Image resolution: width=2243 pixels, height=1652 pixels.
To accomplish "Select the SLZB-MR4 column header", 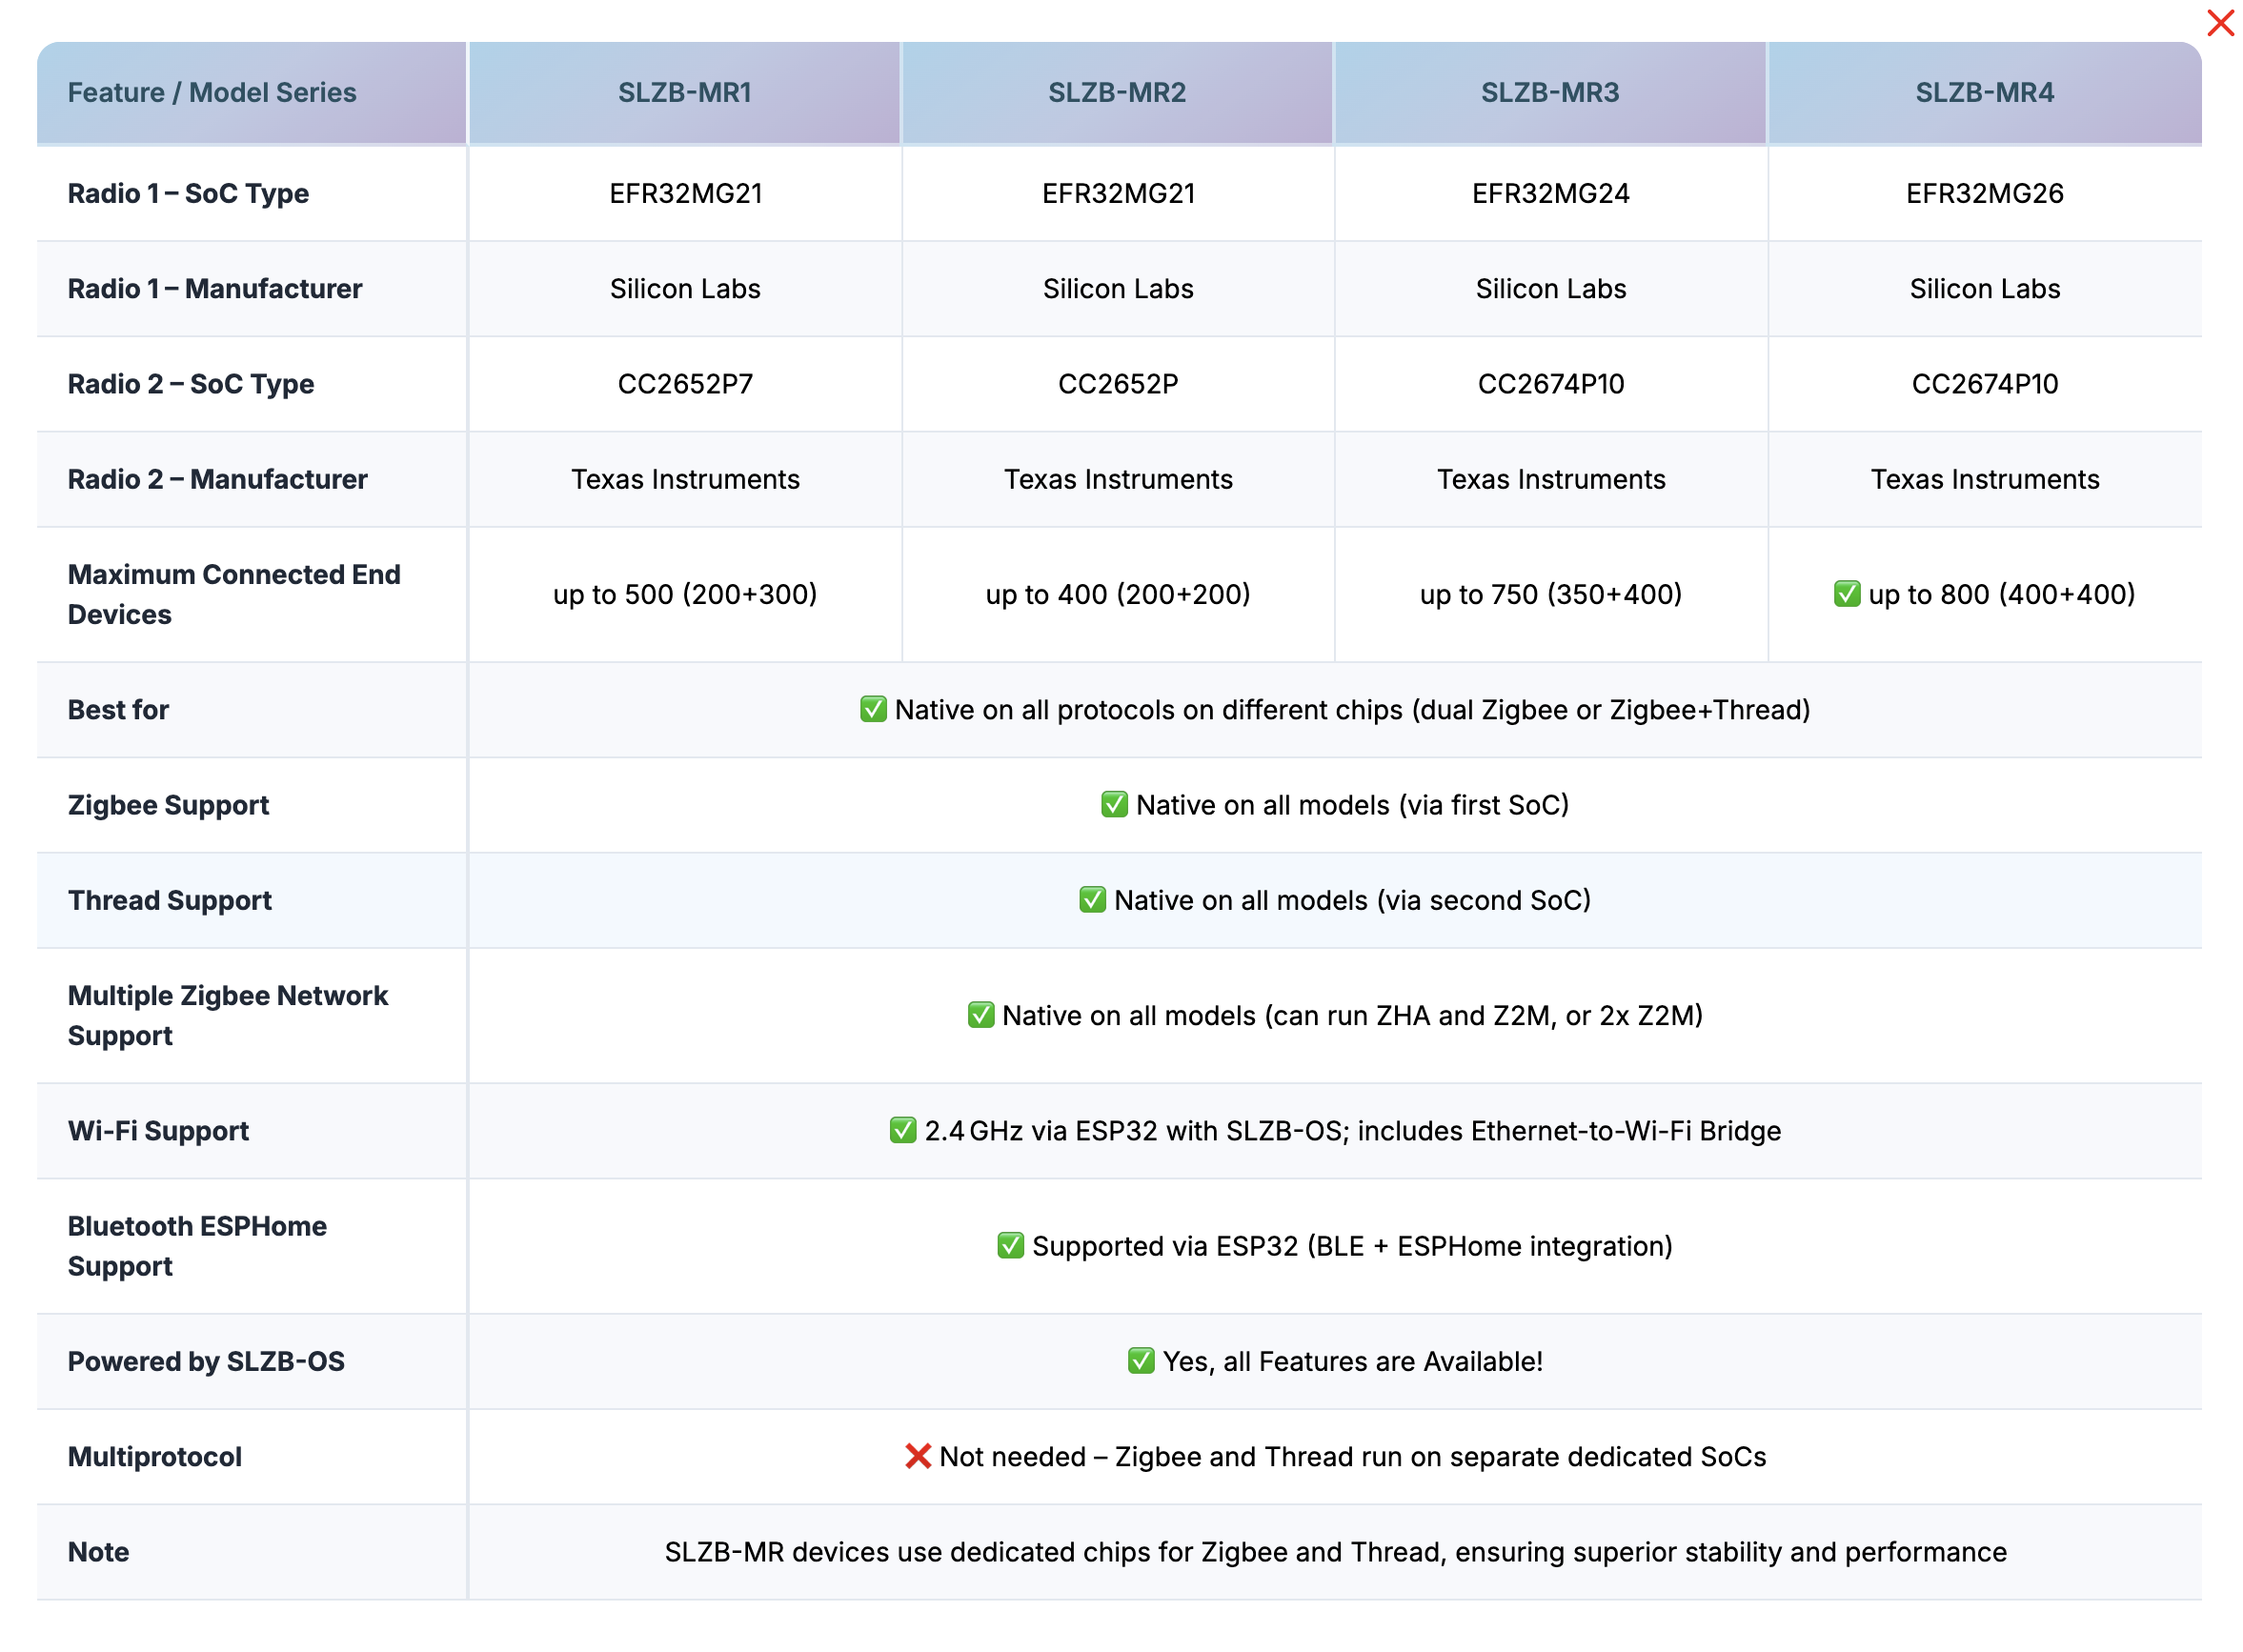I will [x=1984, y=93].
